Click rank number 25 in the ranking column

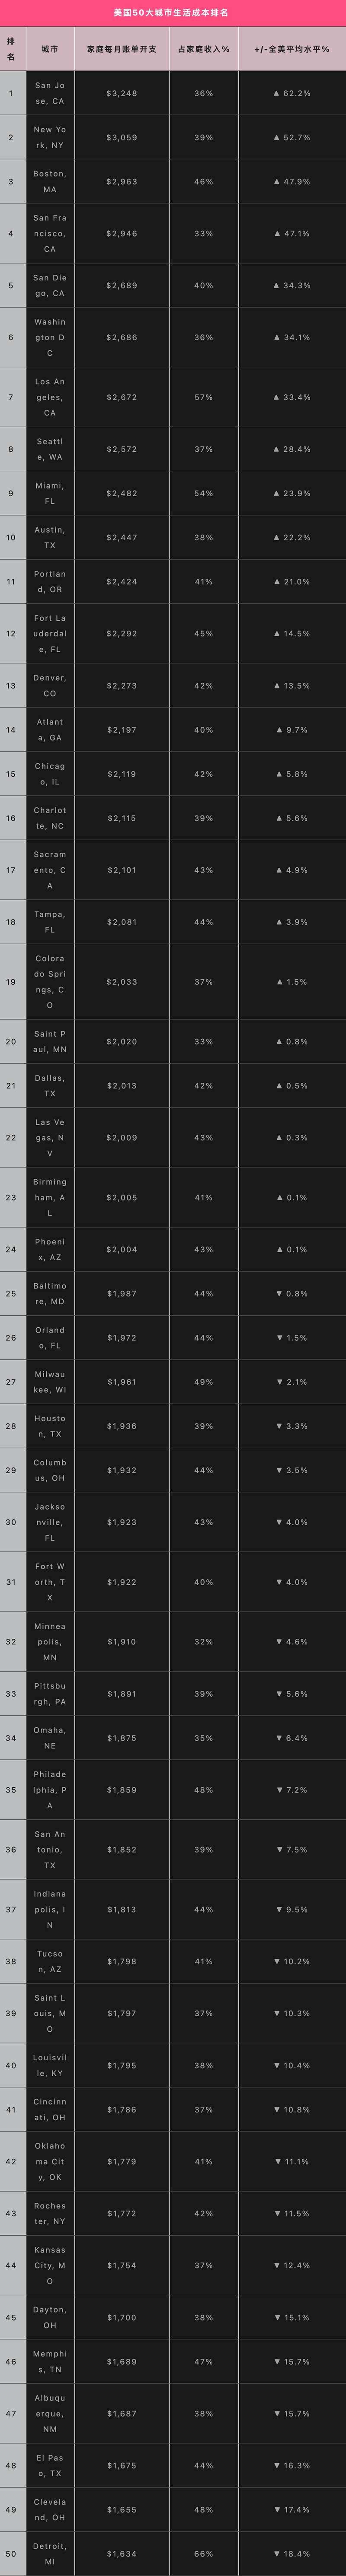11,1293
